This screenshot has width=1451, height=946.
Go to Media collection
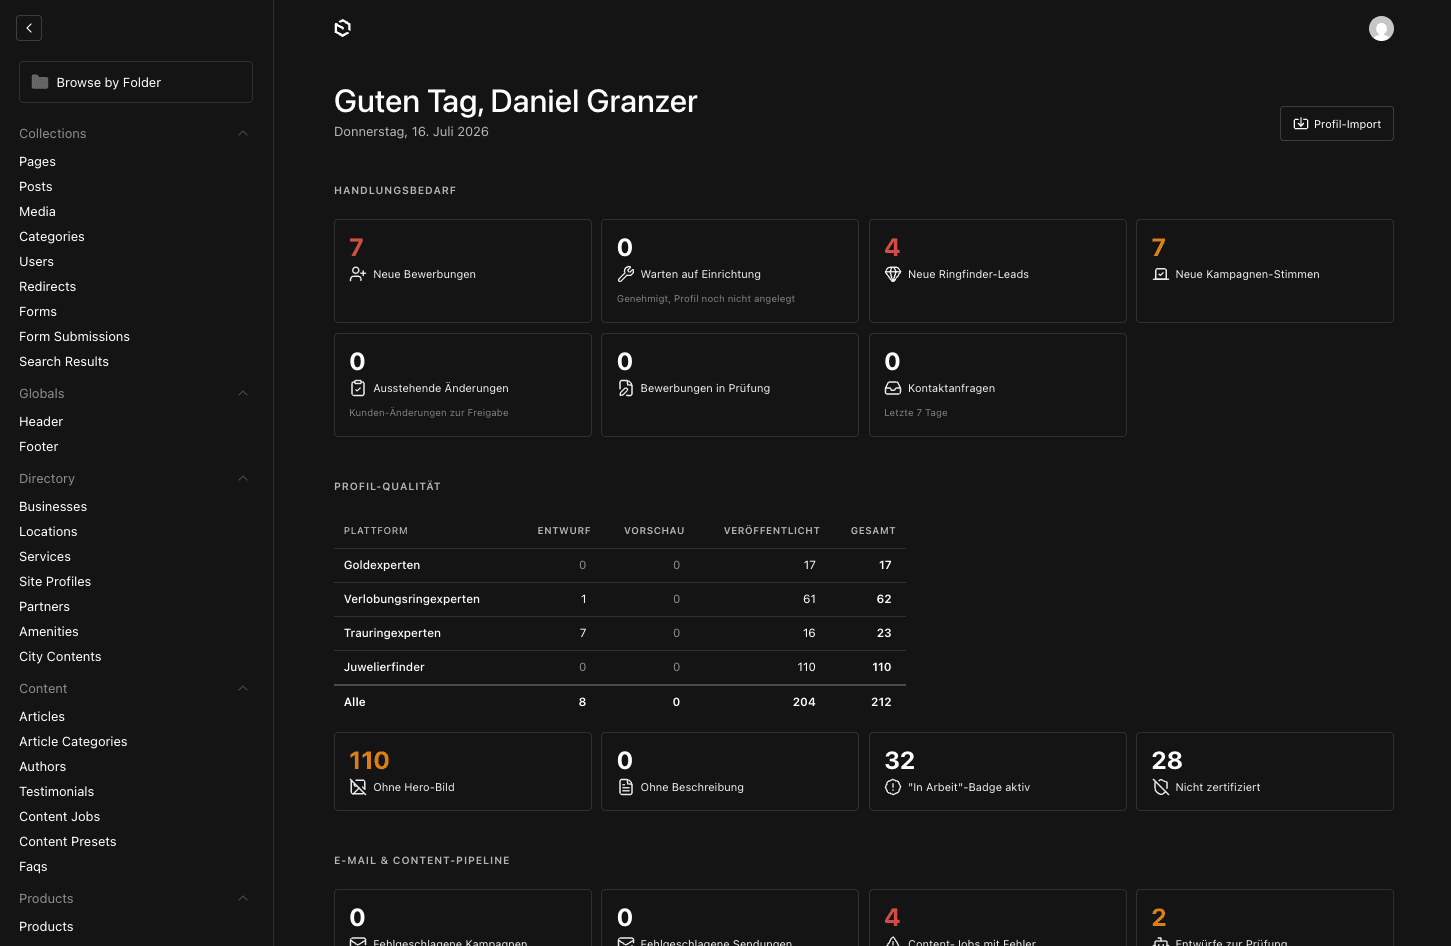click(37, 211)
